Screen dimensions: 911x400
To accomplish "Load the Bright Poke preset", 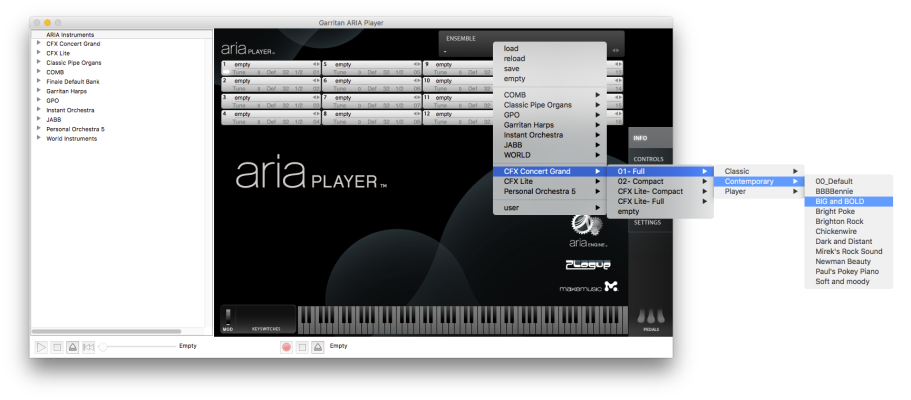I will tap(849, 212).
